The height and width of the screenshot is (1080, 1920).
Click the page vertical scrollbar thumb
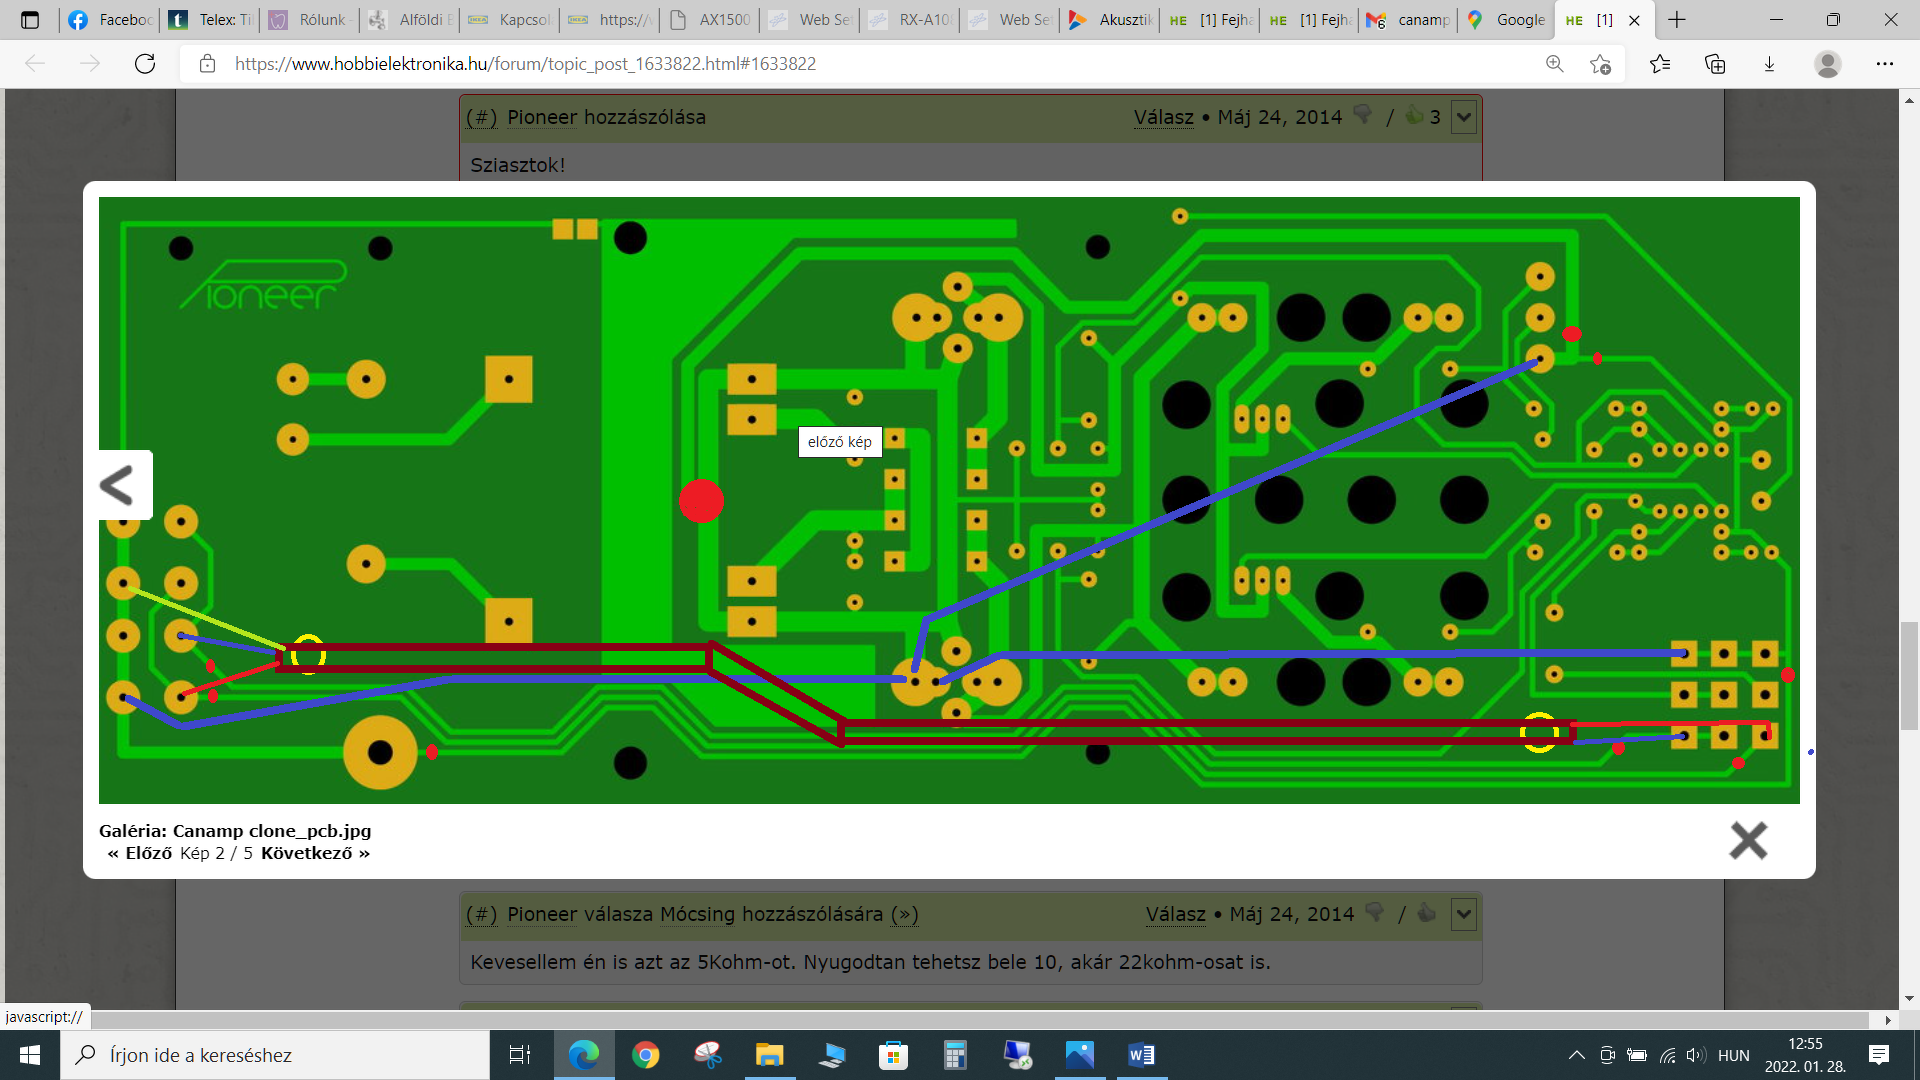click(1909, 676)
